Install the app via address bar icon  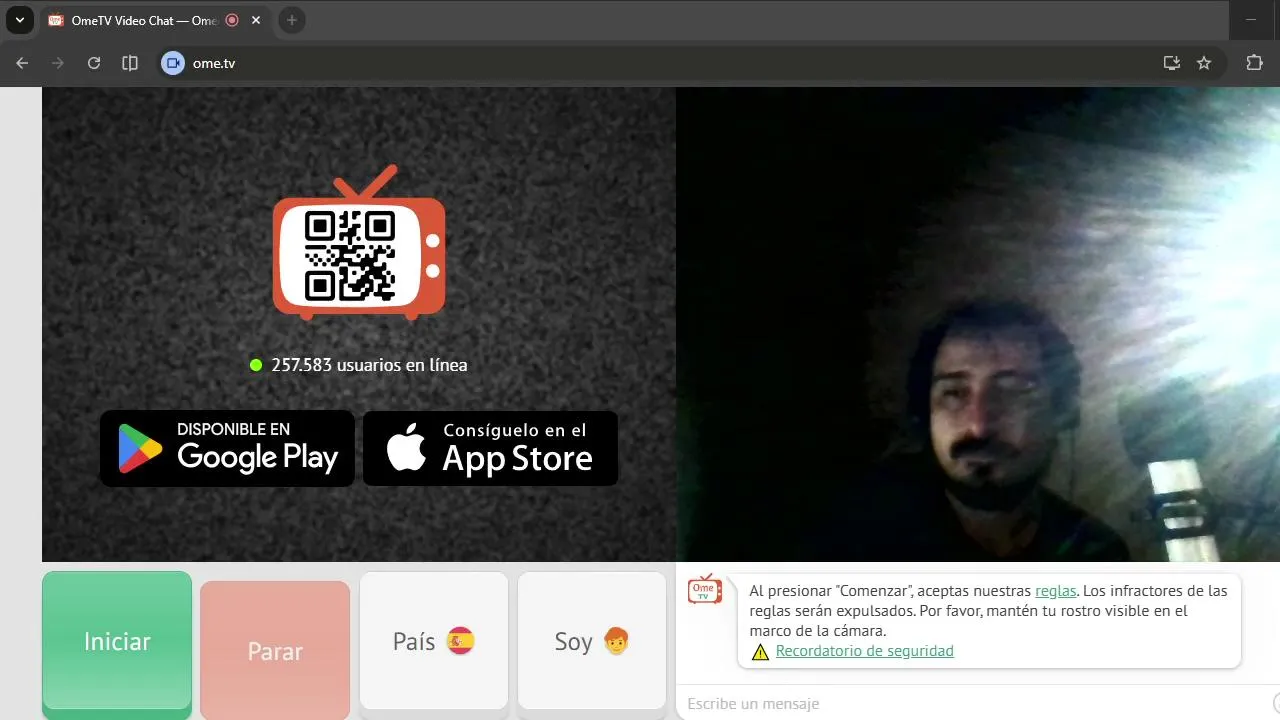[x=1172, y=63]
